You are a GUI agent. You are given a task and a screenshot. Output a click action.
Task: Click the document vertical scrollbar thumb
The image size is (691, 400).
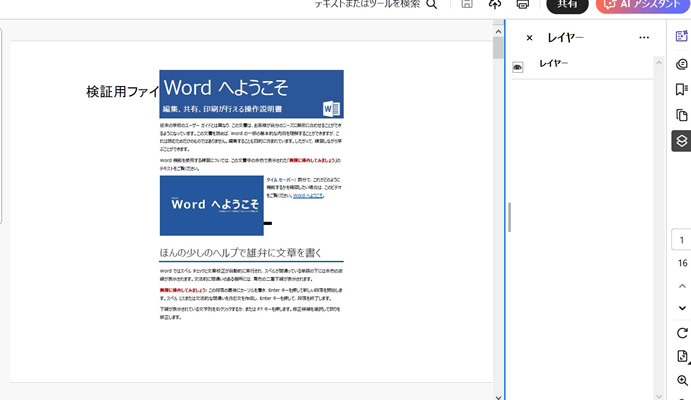pyautogui.click(x=498, y=48)
